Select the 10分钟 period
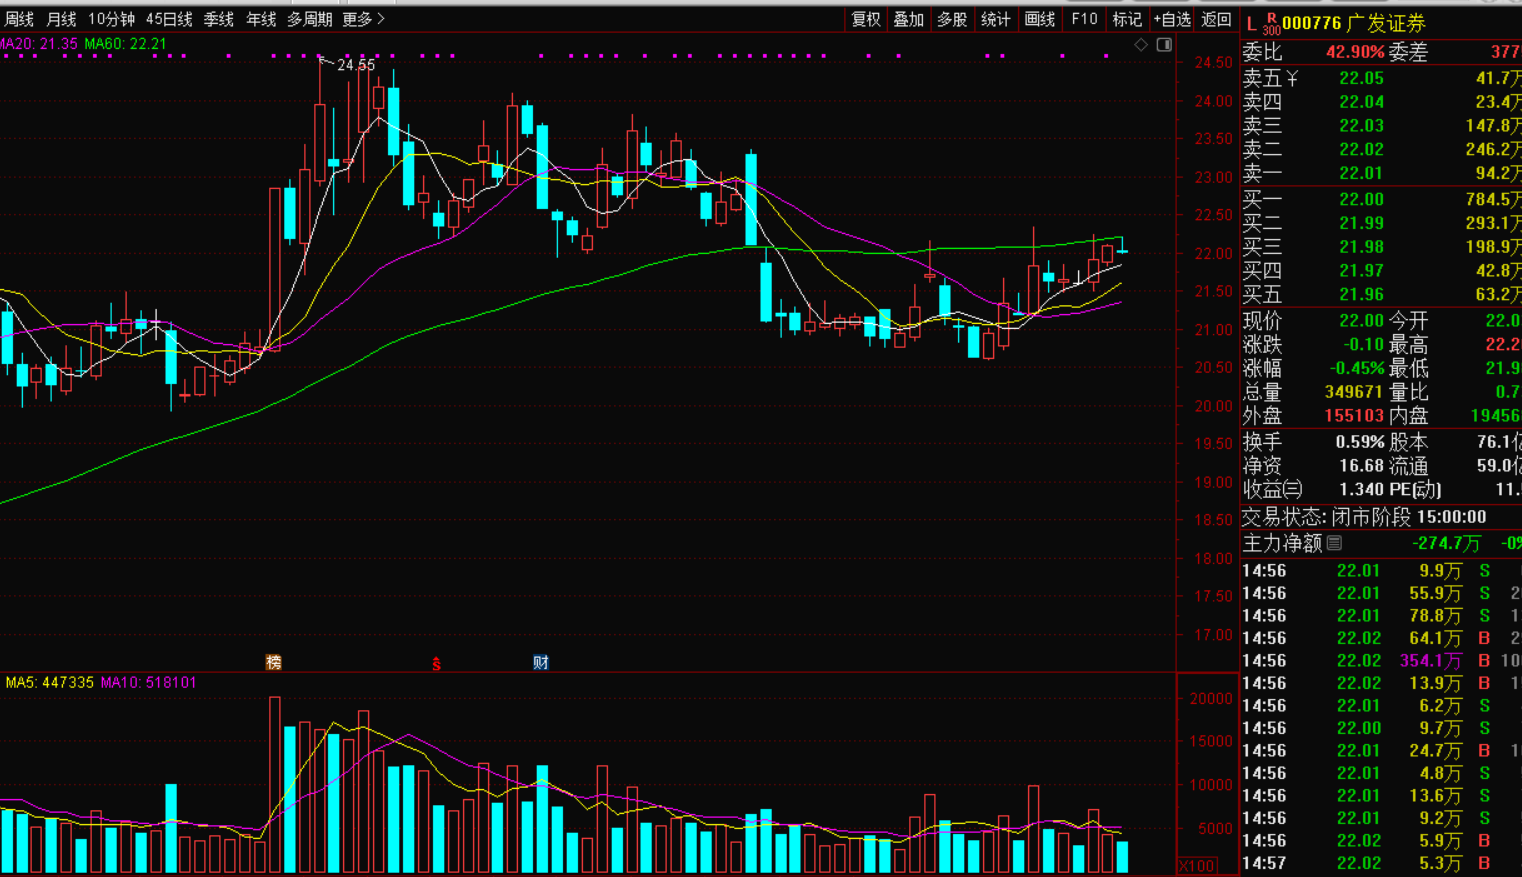This screenshot has width=1522, height=877. [111, 19]
